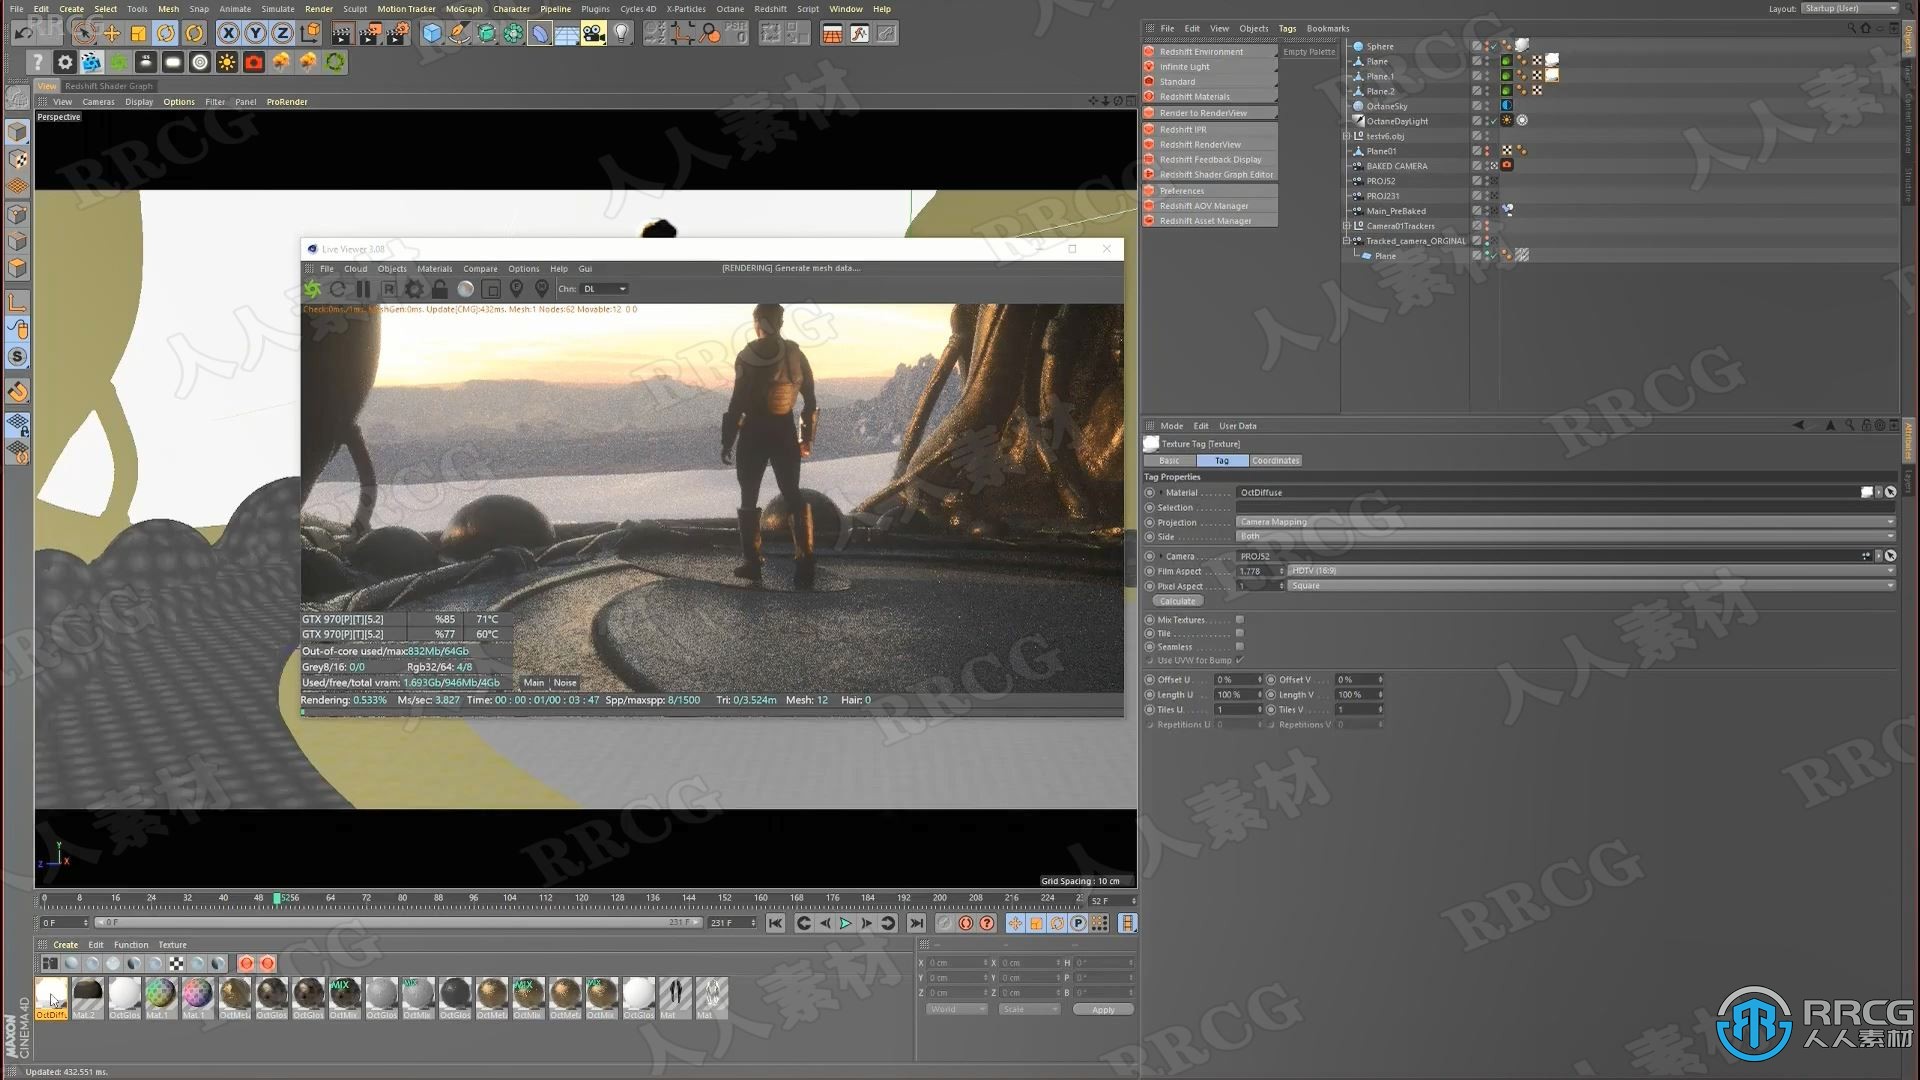Click the Camera object icon
The width and height of the screenshot is (1920, 1080).
(593, 33)
